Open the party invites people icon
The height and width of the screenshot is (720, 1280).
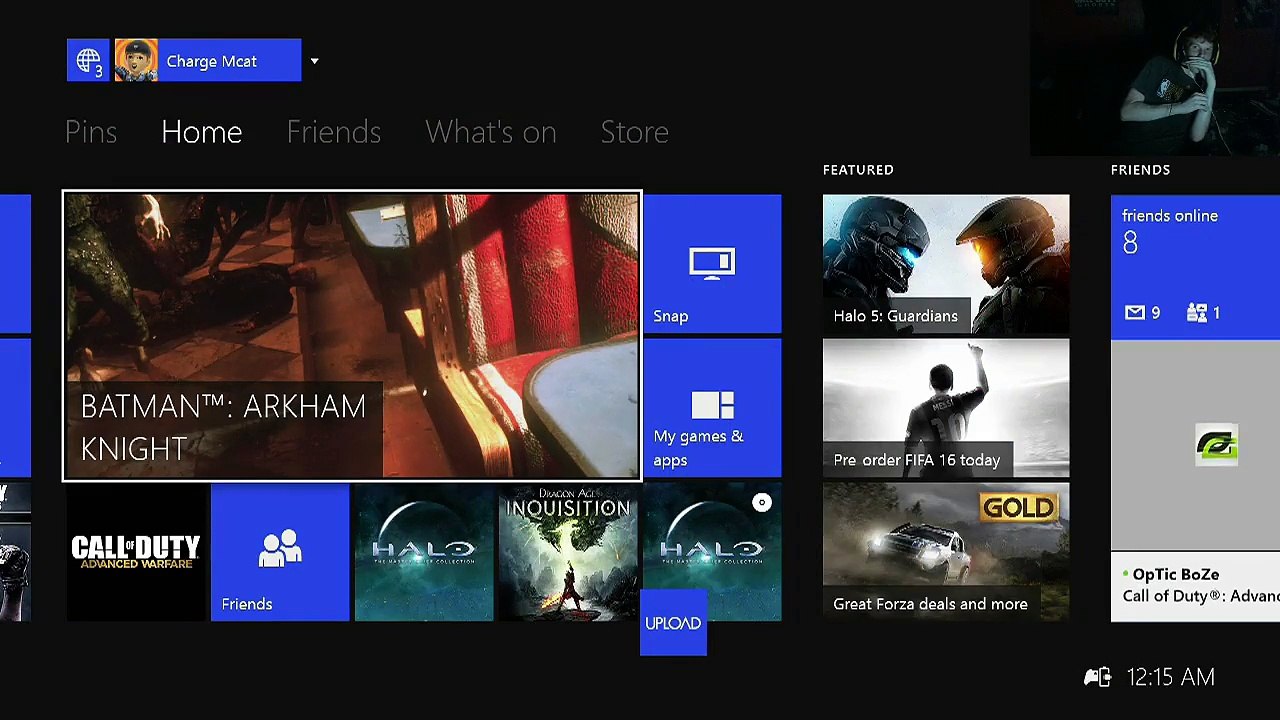[1196, 313]
